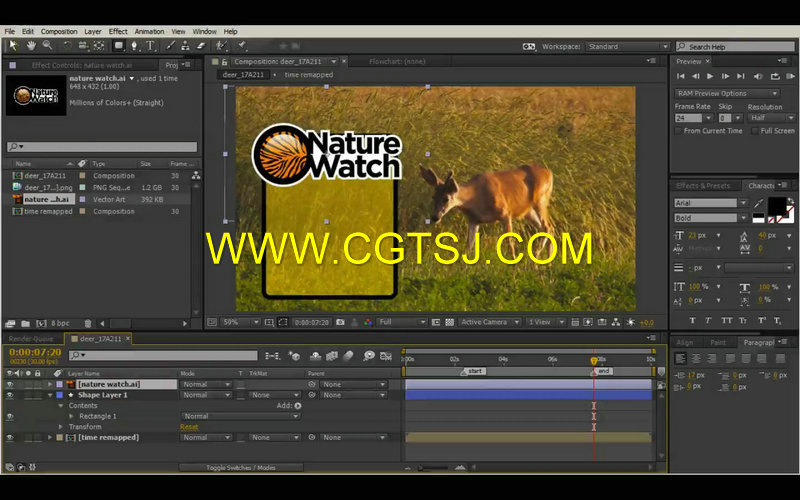Take snapshot with camera icon in viewer
800x500 pixels.
click(x=340, y=322)
